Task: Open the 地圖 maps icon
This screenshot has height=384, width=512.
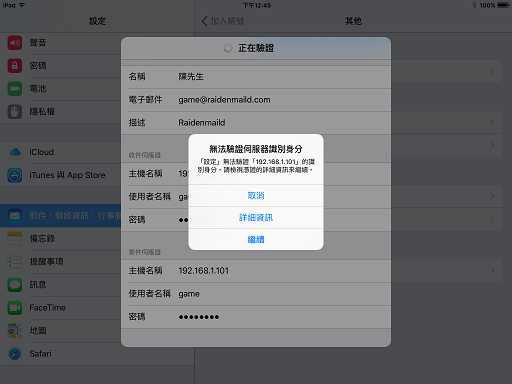Action: (15, 331)
